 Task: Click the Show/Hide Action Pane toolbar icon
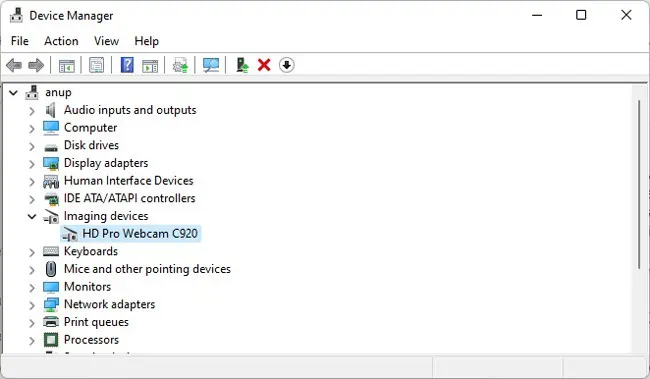(150, 66)
